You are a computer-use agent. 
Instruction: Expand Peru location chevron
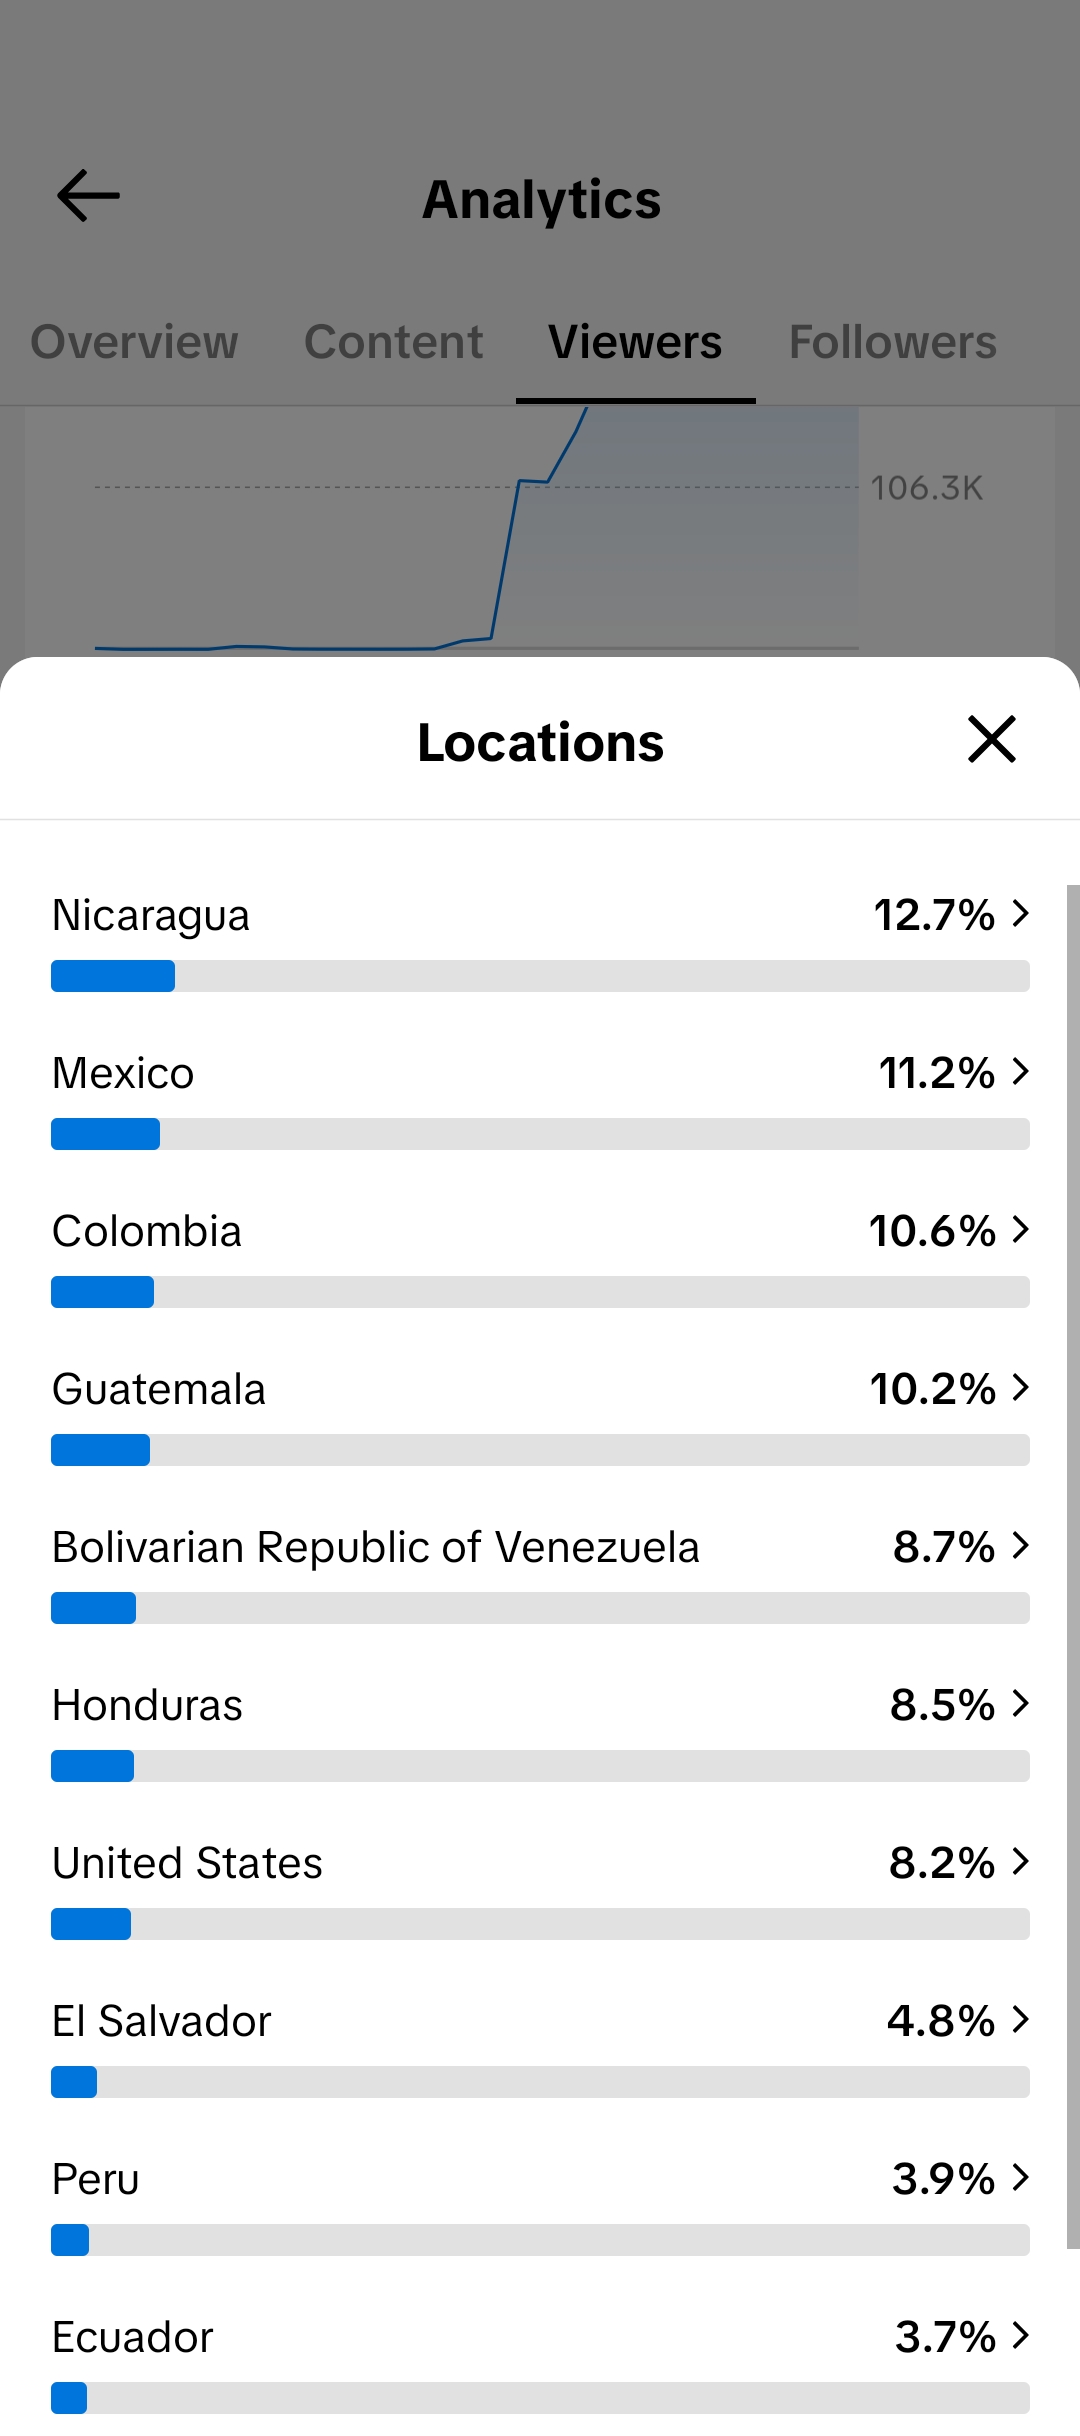pos(1020,2177)
